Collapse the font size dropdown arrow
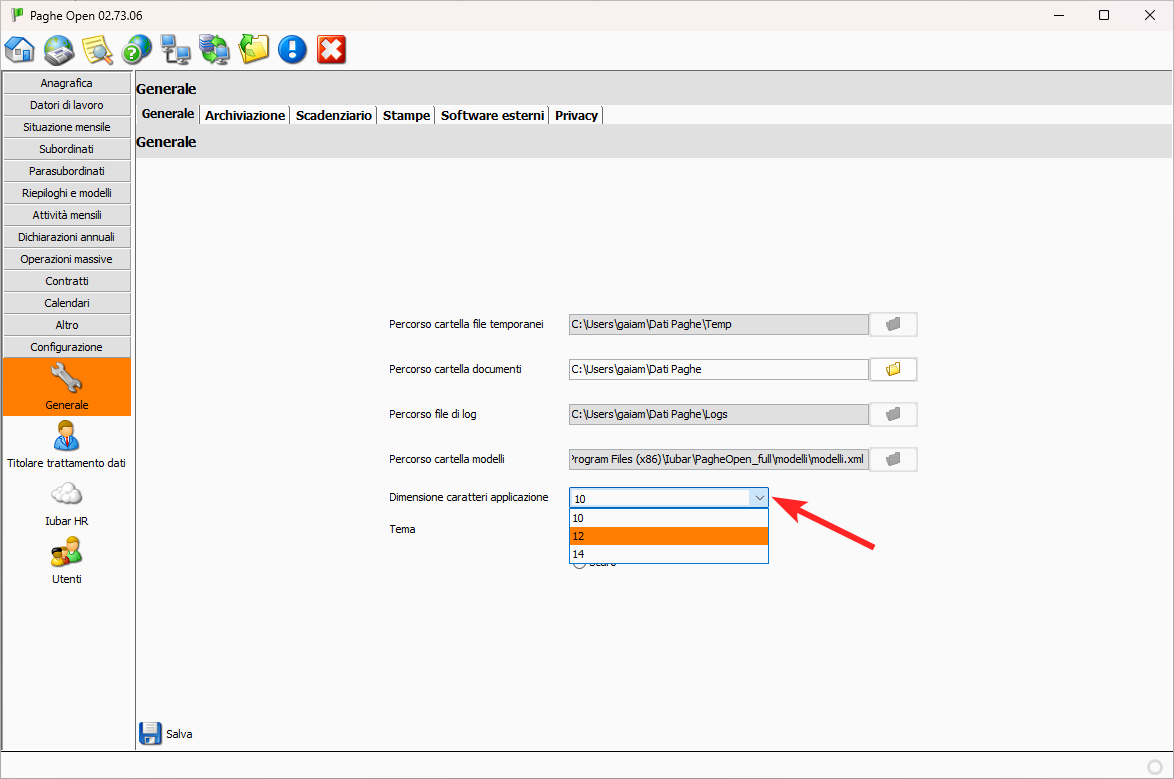This screenshot has height=779, width=1174. point(759,497)
